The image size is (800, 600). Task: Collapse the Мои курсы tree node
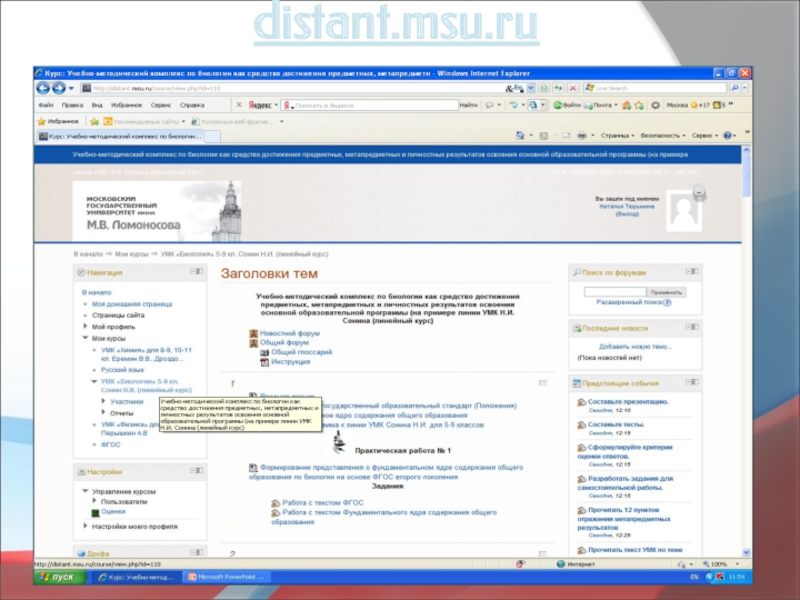coord(85,338)
